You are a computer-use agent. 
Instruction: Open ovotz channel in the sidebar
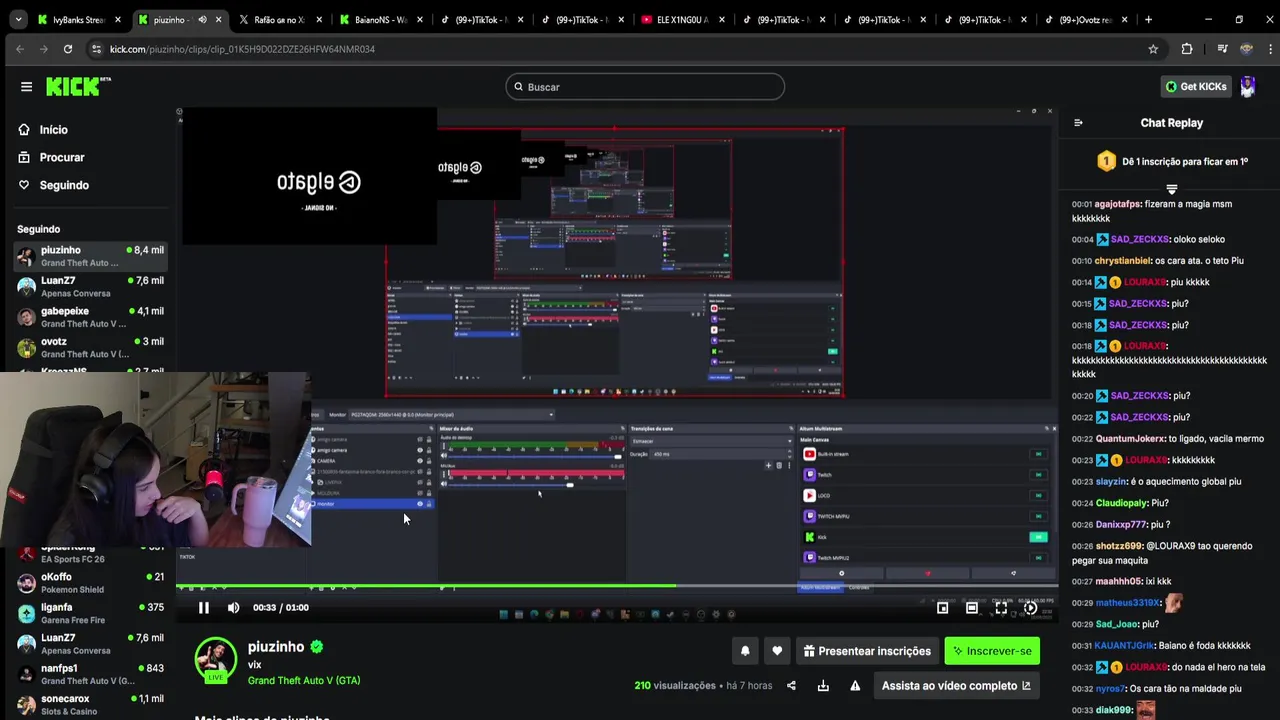coord(88,347)
